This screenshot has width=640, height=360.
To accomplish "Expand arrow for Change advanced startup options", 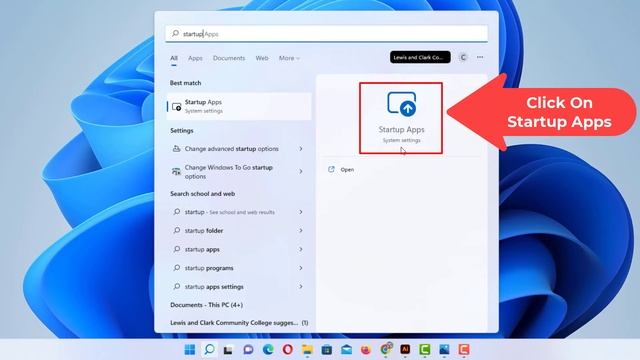I will [301, 149].
